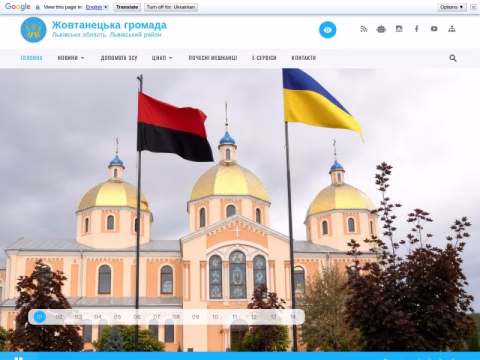Select slide 03 in slider pagination

78,317
